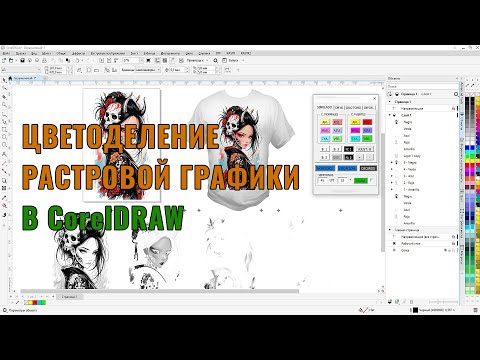
Task: Click the dark gray button beside the blue buttons
Action: coord(368,168)
